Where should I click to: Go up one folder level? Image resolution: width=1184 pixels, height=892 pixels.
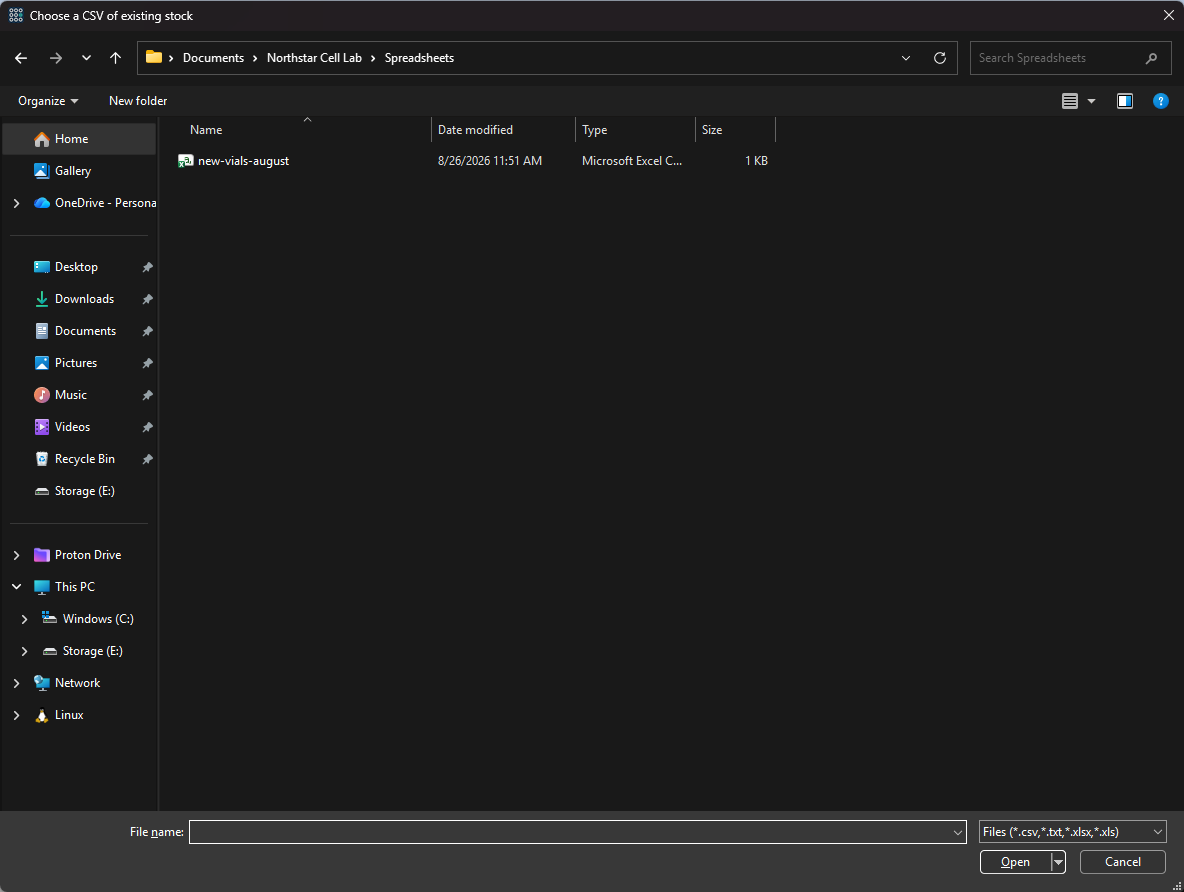click(x=116, y=58)
